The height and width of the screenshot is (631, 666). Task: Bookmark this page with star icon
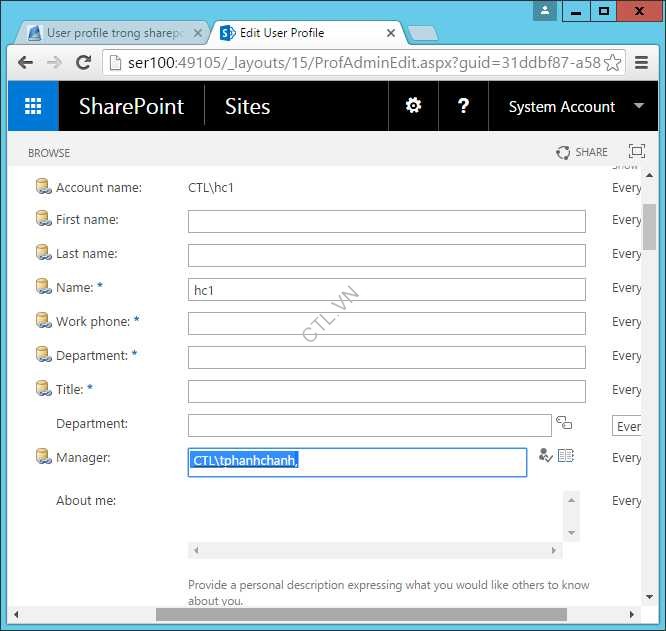(612, 63)
